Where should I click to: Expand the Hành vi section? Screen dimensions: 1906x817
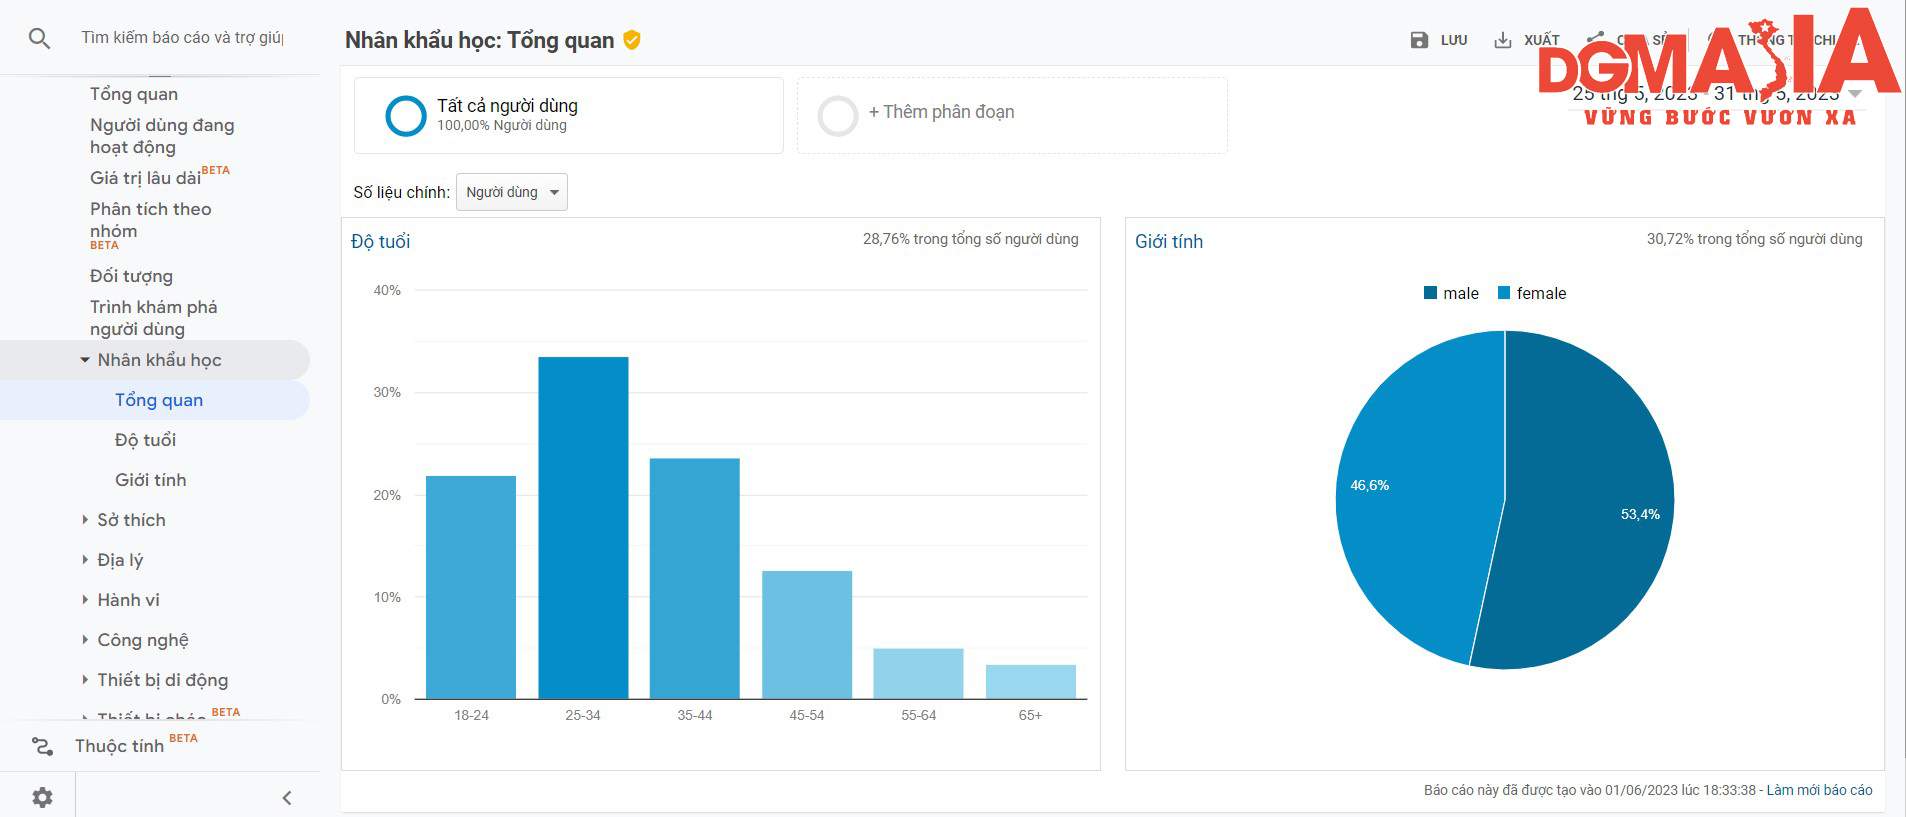[85, 600]
